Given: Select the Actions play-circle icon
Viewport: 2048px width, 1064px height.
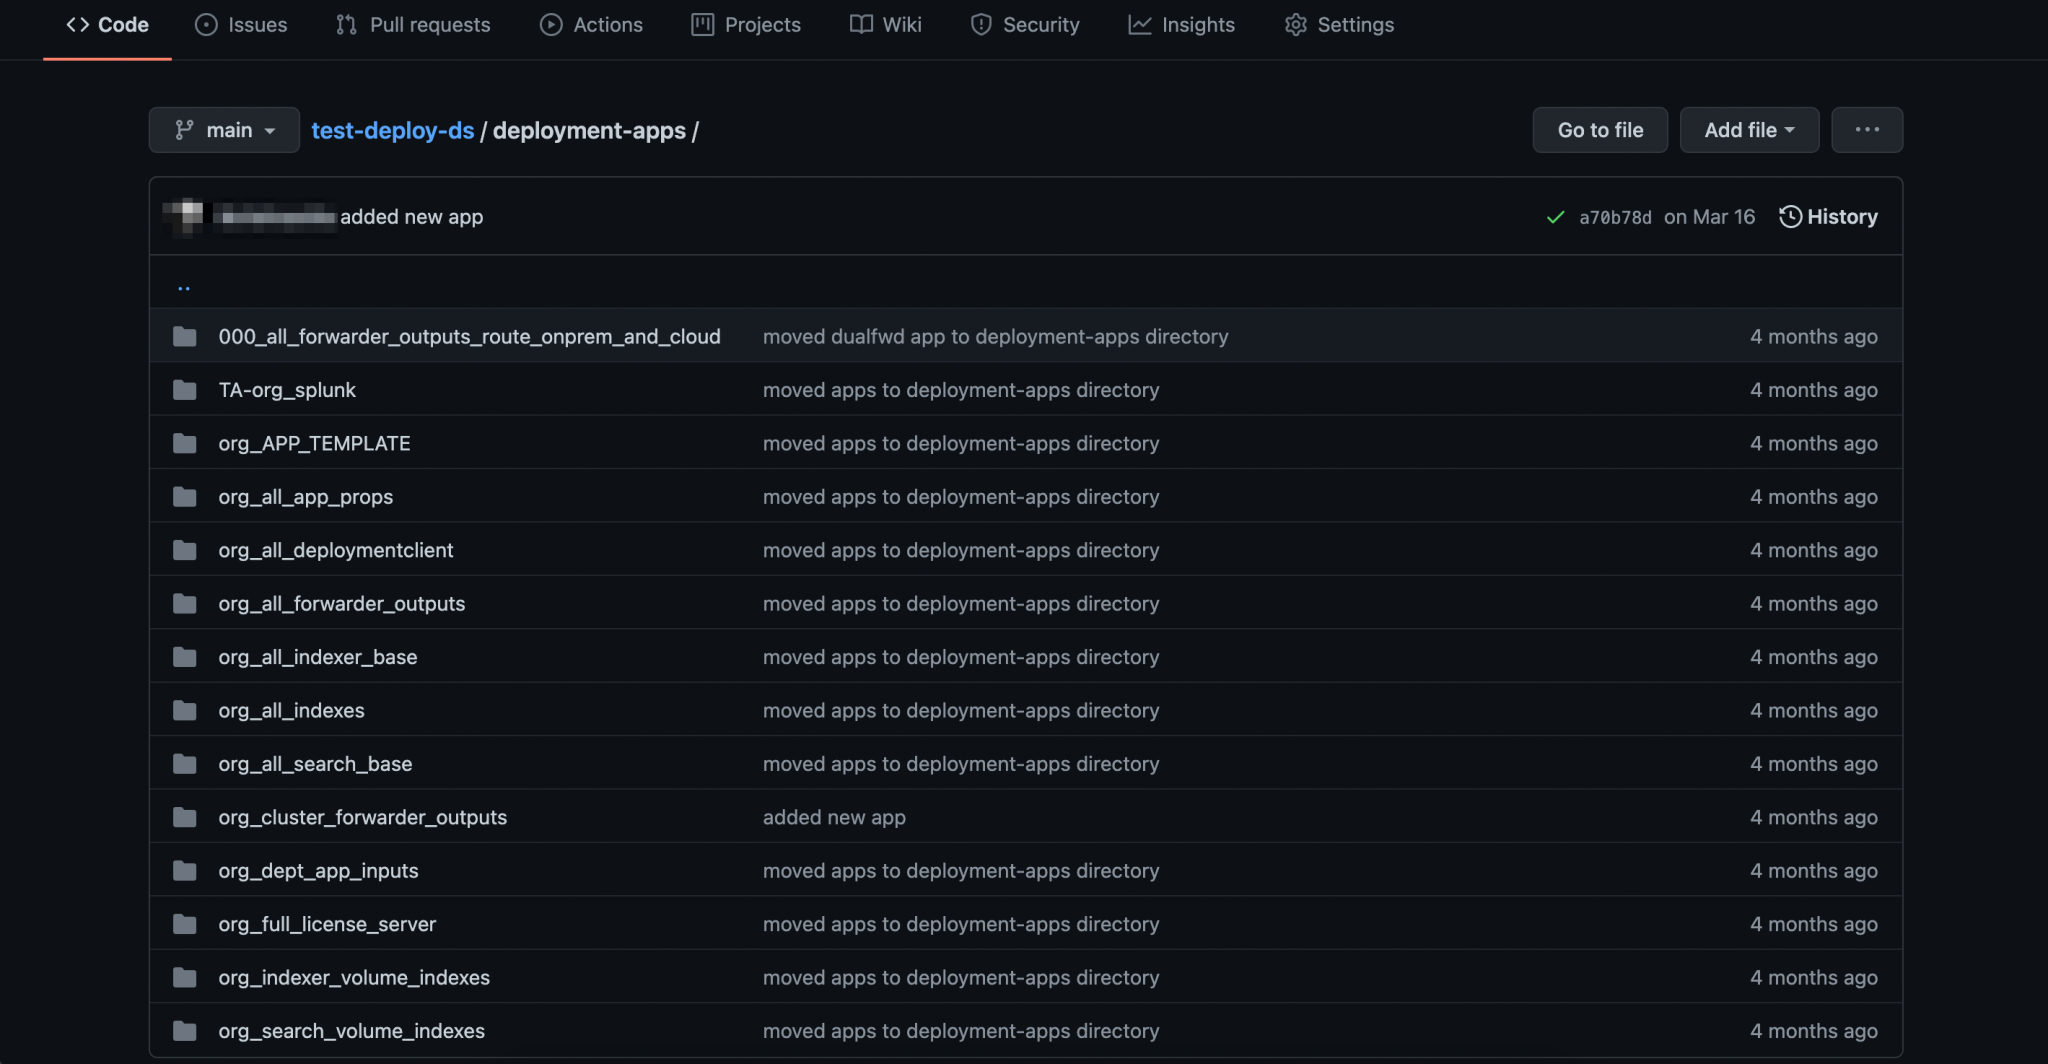Looking at the screenshot, I should (551, 24).
